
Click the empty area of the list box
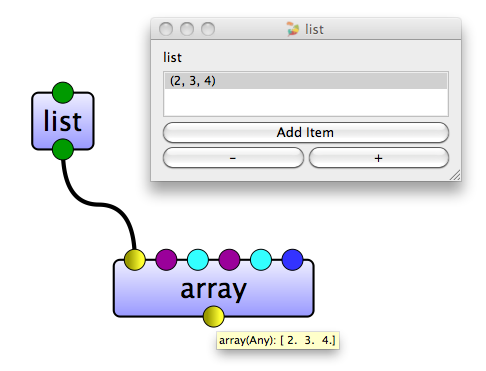pos(306,102)
